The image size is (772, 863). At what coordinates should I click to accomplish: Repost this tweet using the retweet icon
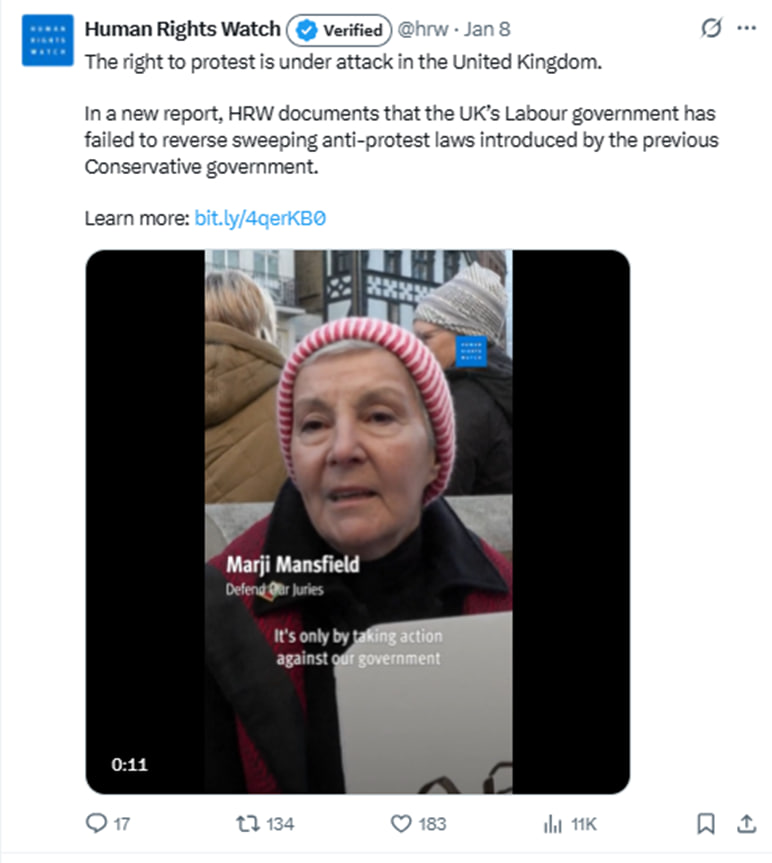(x=247, y=824)
